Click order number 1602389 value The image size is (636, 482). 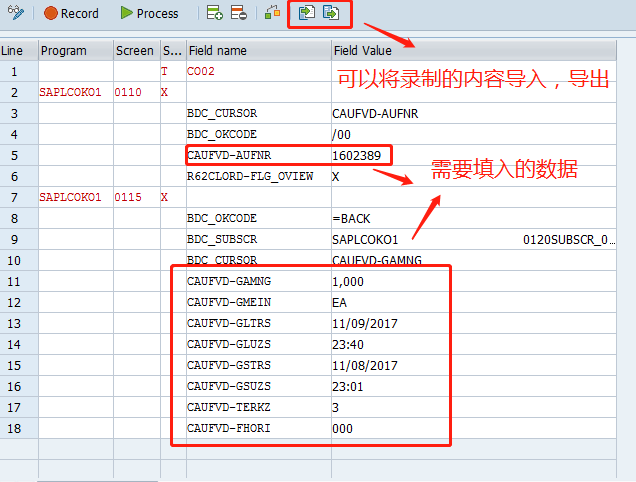click(357, 155)
